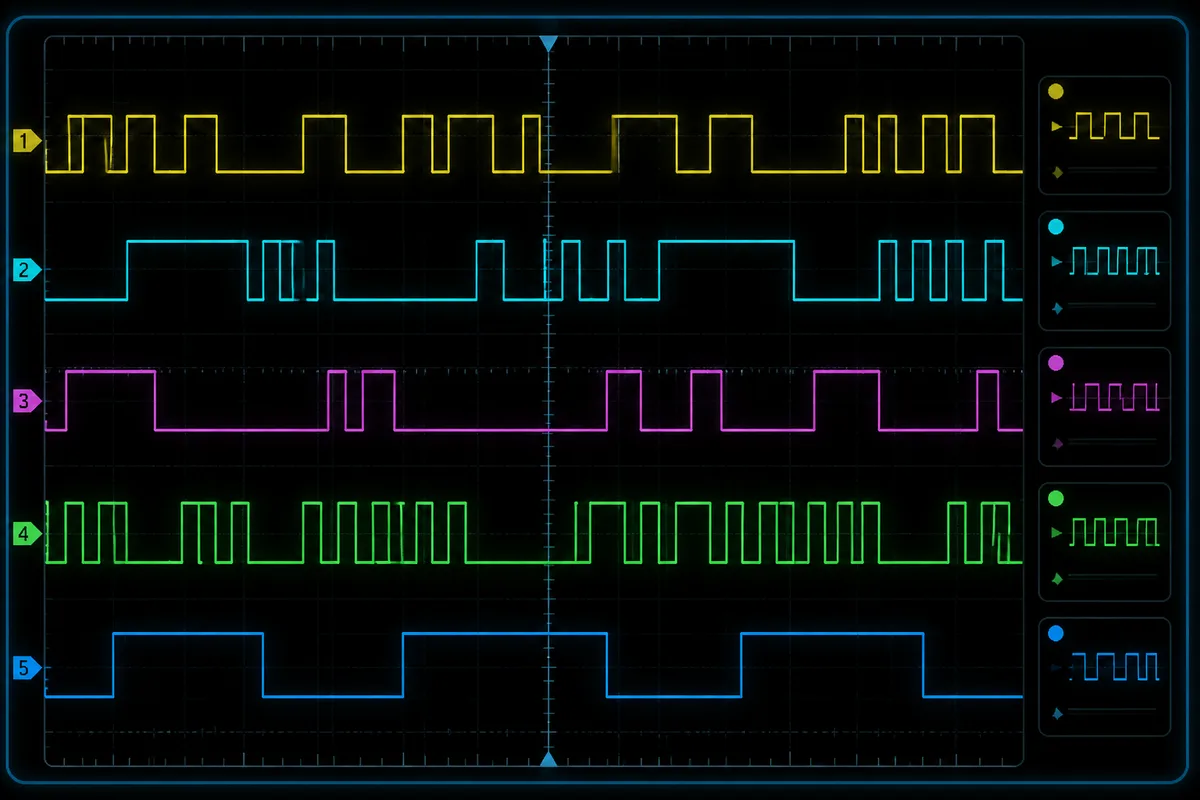Click the bottom trigger position marker

548,760
